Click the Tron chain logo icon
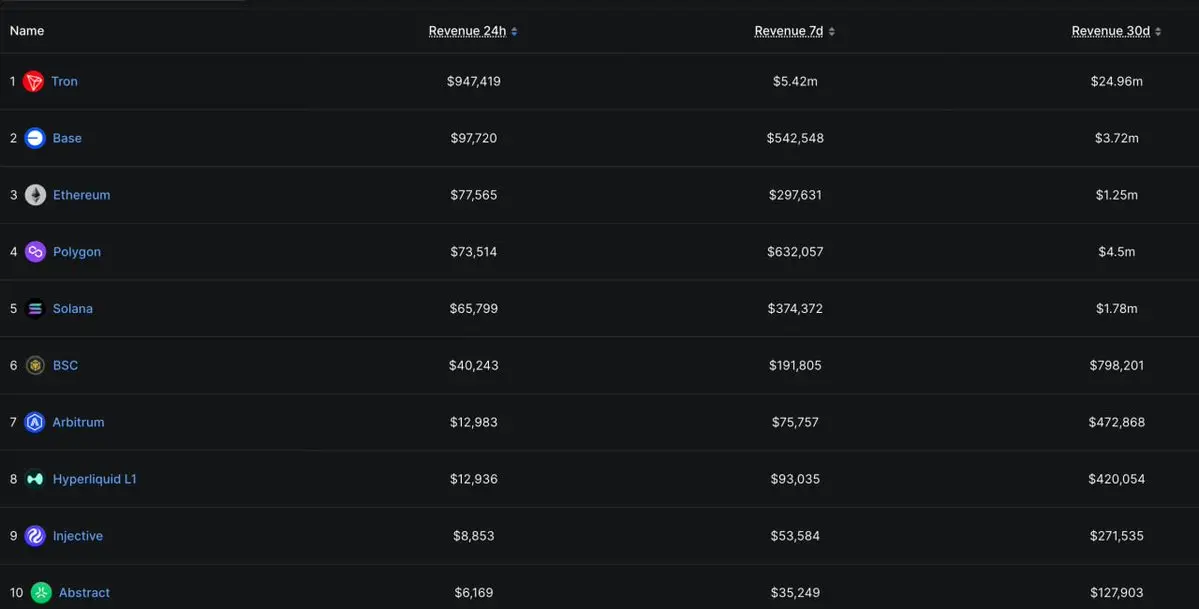 pyautogui.click(x=33, y=82)
